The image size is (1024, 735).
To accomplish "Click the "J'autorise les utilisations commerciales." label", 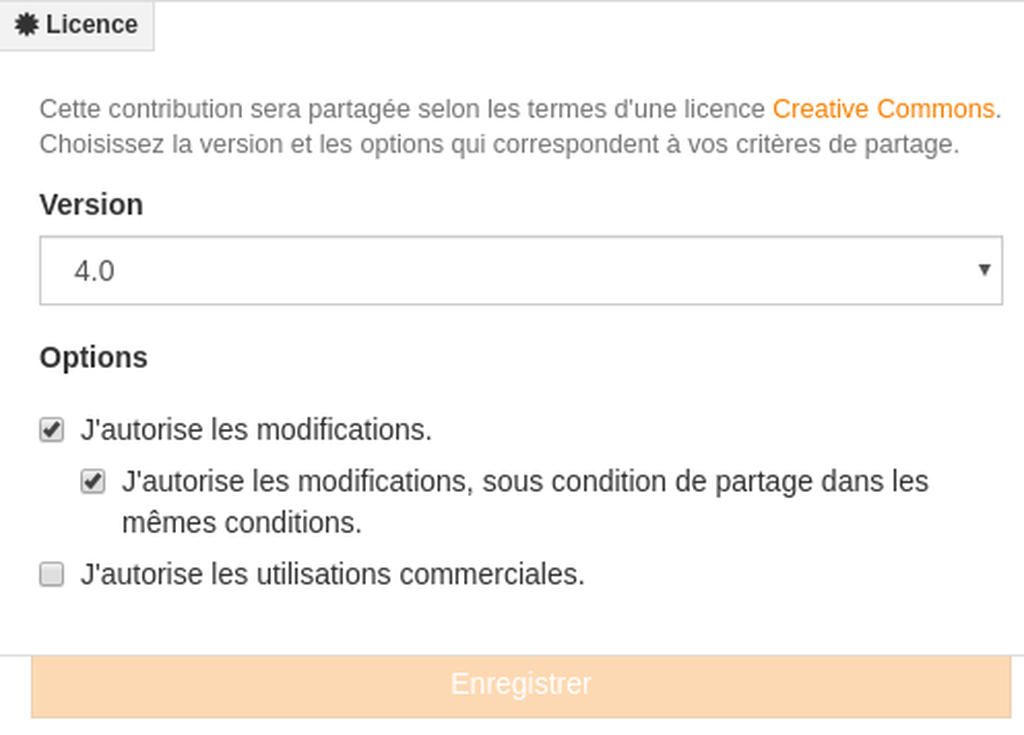I will pos(332,574).
